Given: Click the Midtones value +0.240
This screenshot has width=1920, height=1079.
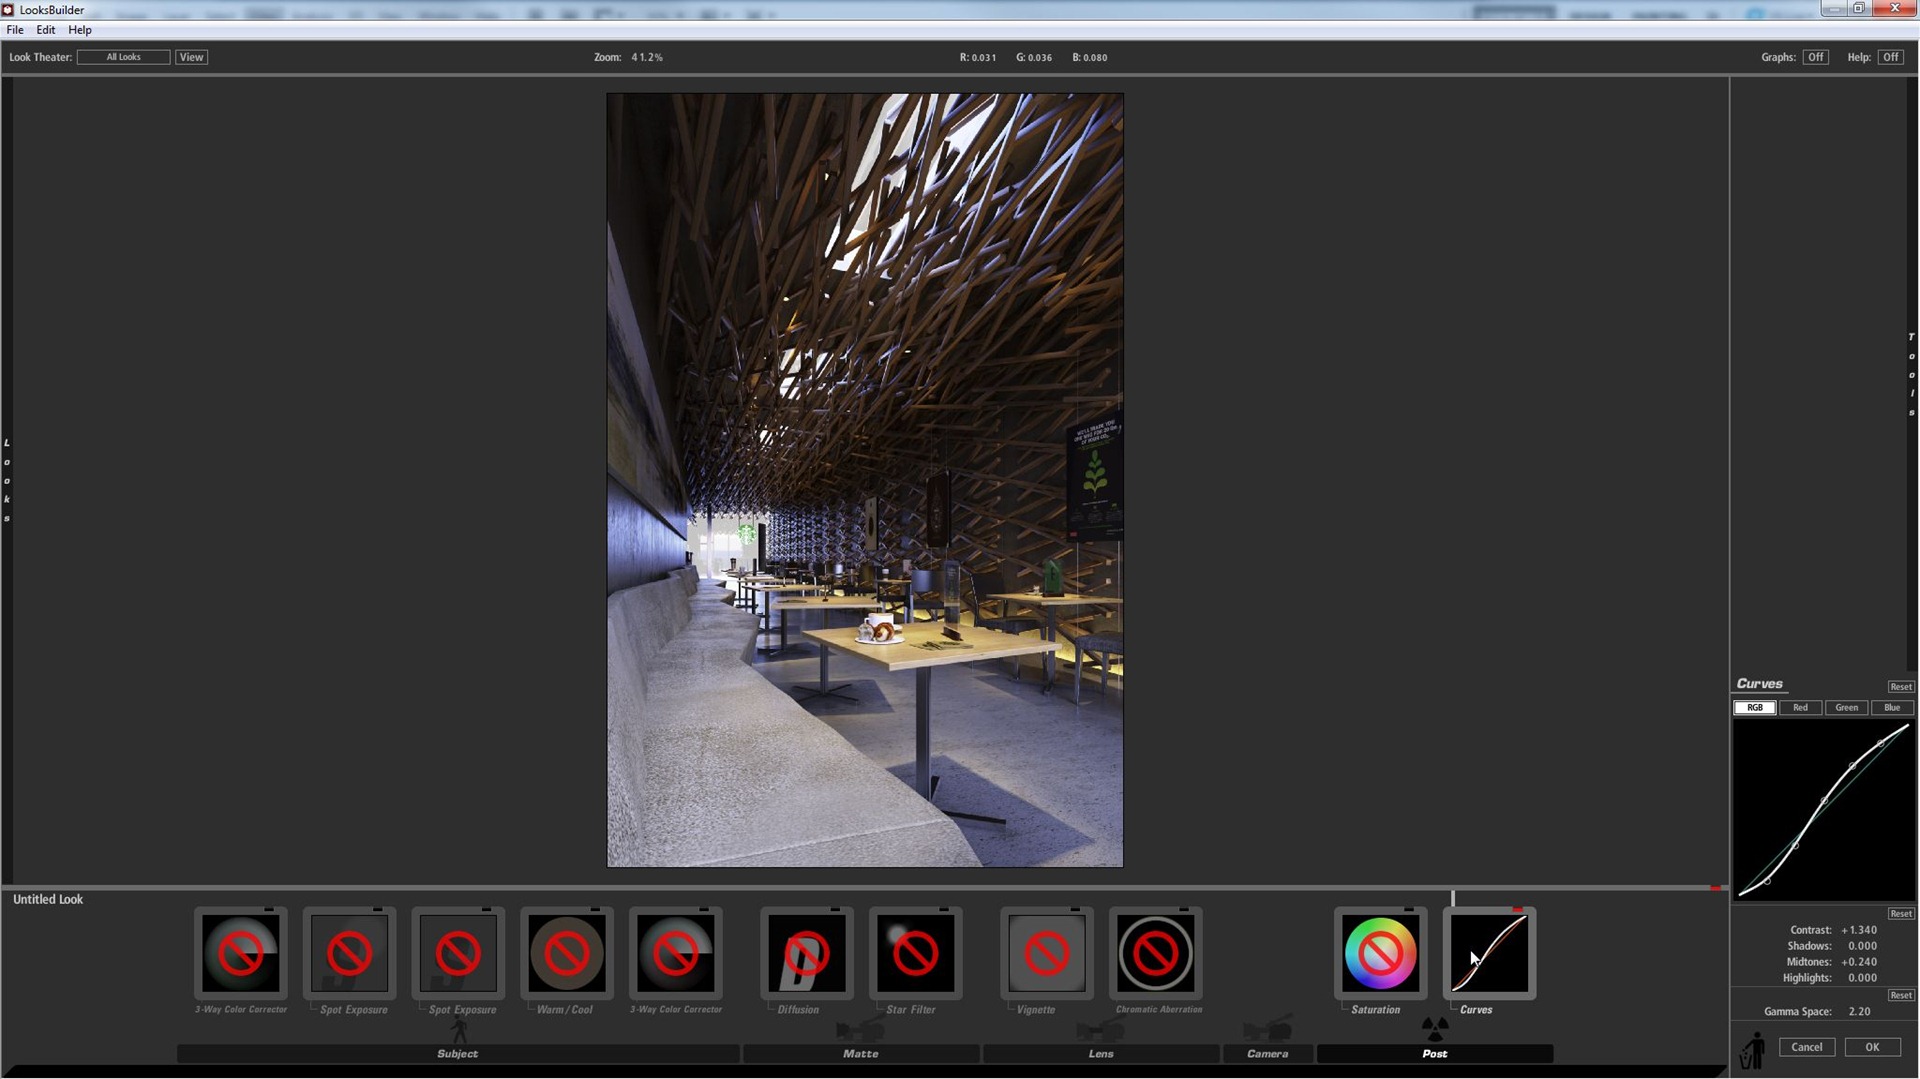Looking at the screenshot, I should click(1859, 962).
